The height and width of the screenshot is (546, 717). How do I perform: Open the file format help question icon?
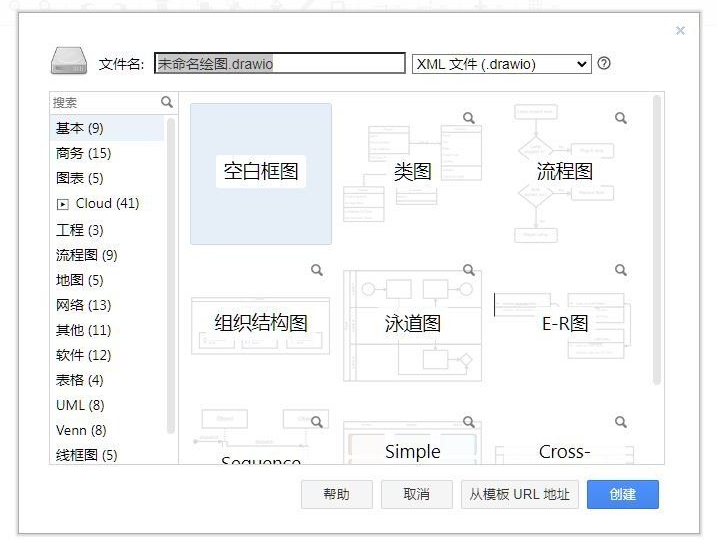[604, 63]
